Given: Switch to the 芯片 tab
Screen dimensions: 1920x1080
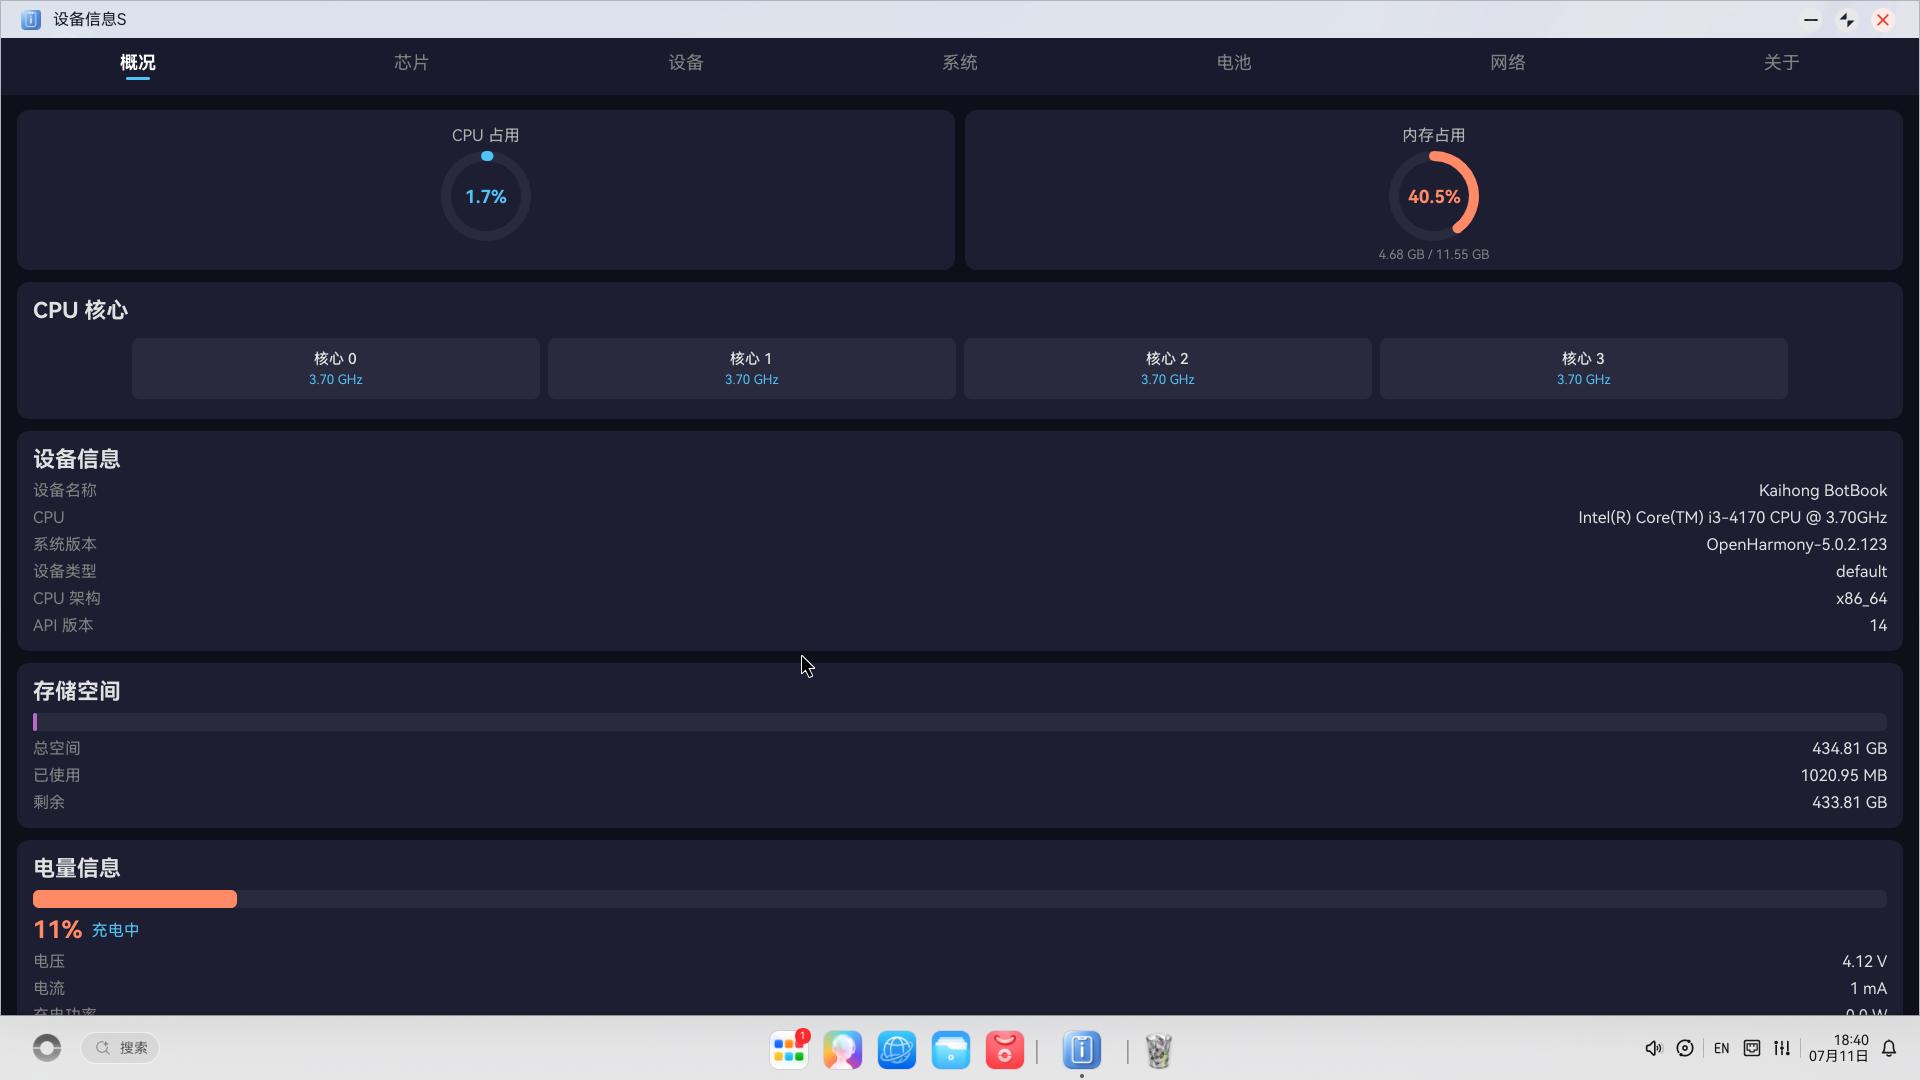Looking at the screenshot, I should [x=411, y=62].
